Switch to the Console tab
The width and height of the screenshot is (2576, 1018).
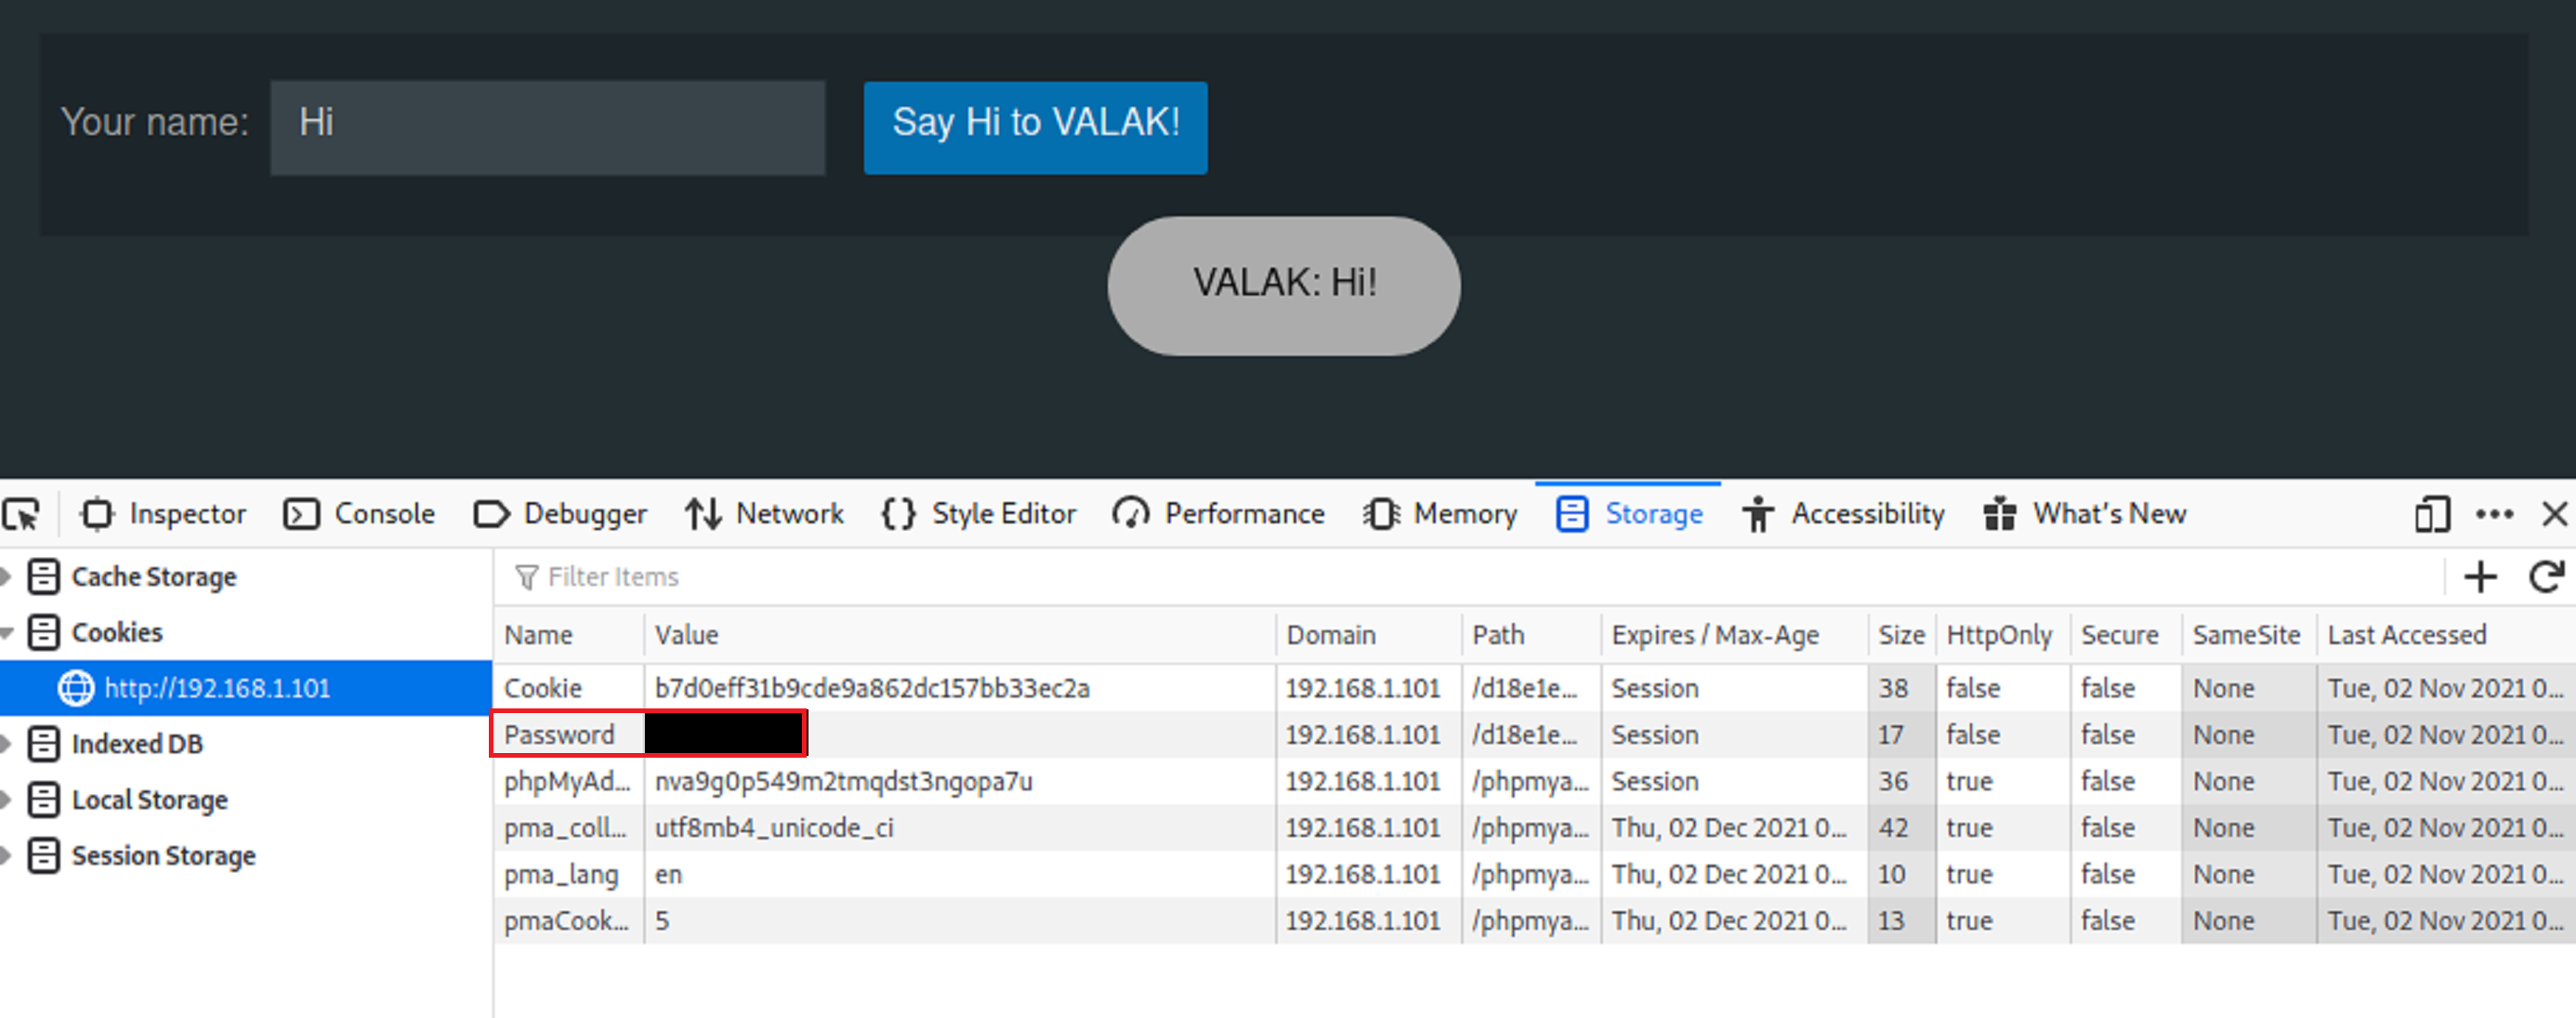(360, 514)
